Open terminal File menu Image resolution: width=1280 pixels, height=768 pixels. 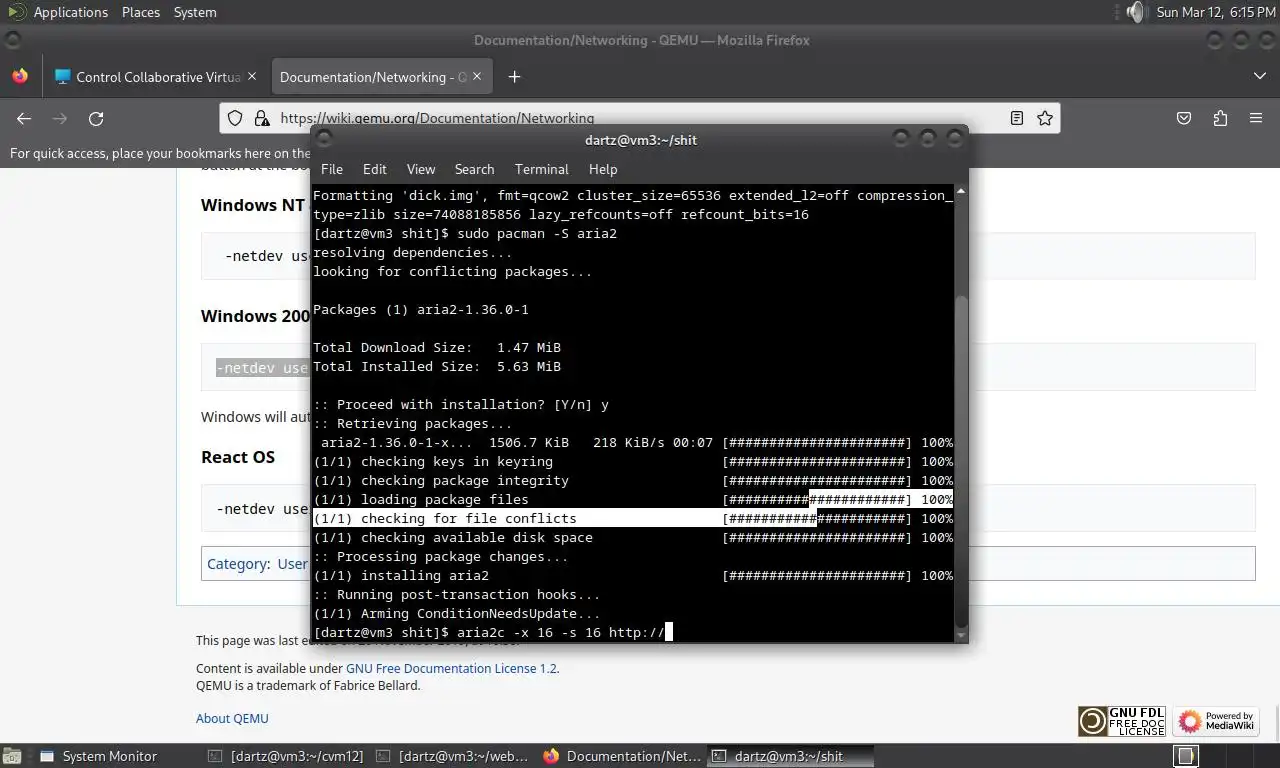click(332, 169)
